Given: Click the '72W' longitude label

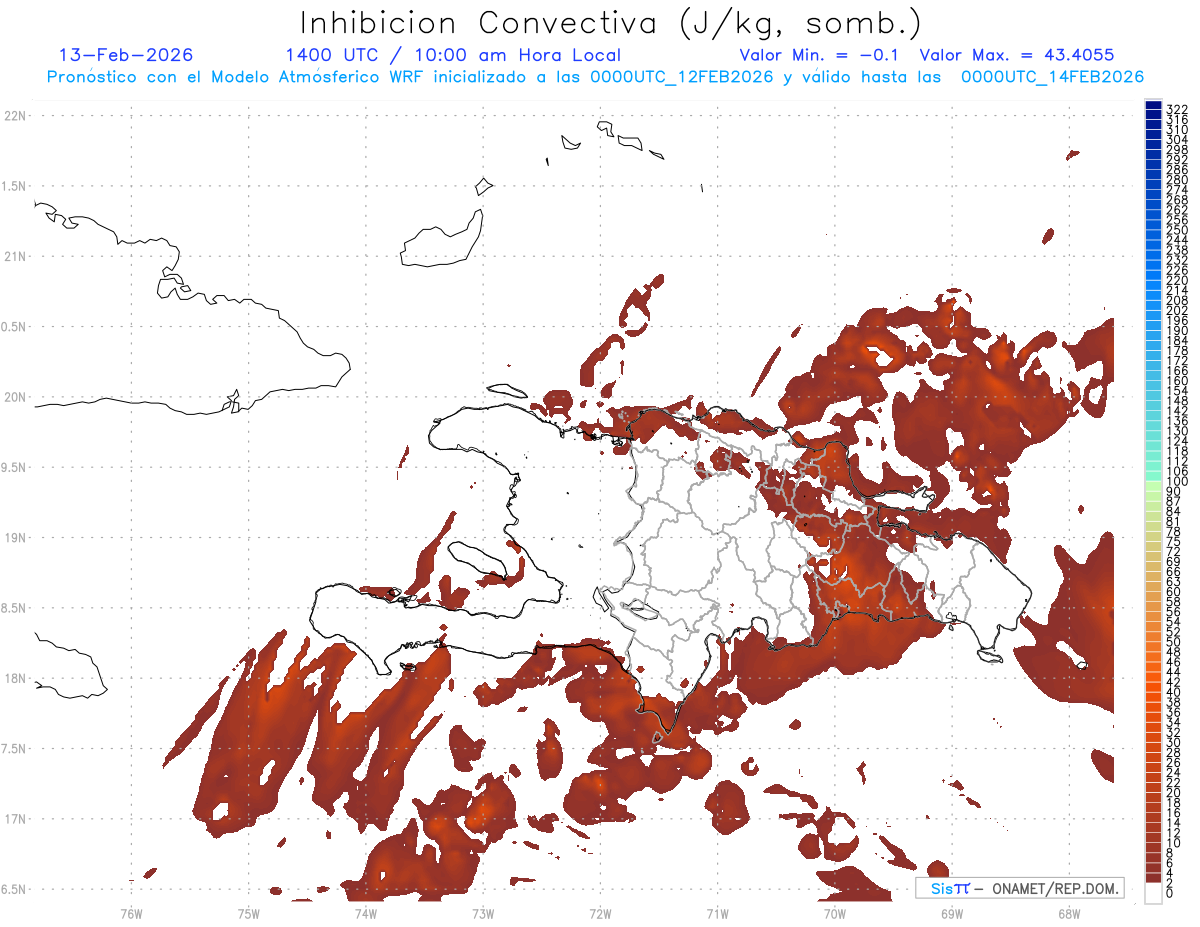Looking at the screenshot, I should click(x=600, y=913).
